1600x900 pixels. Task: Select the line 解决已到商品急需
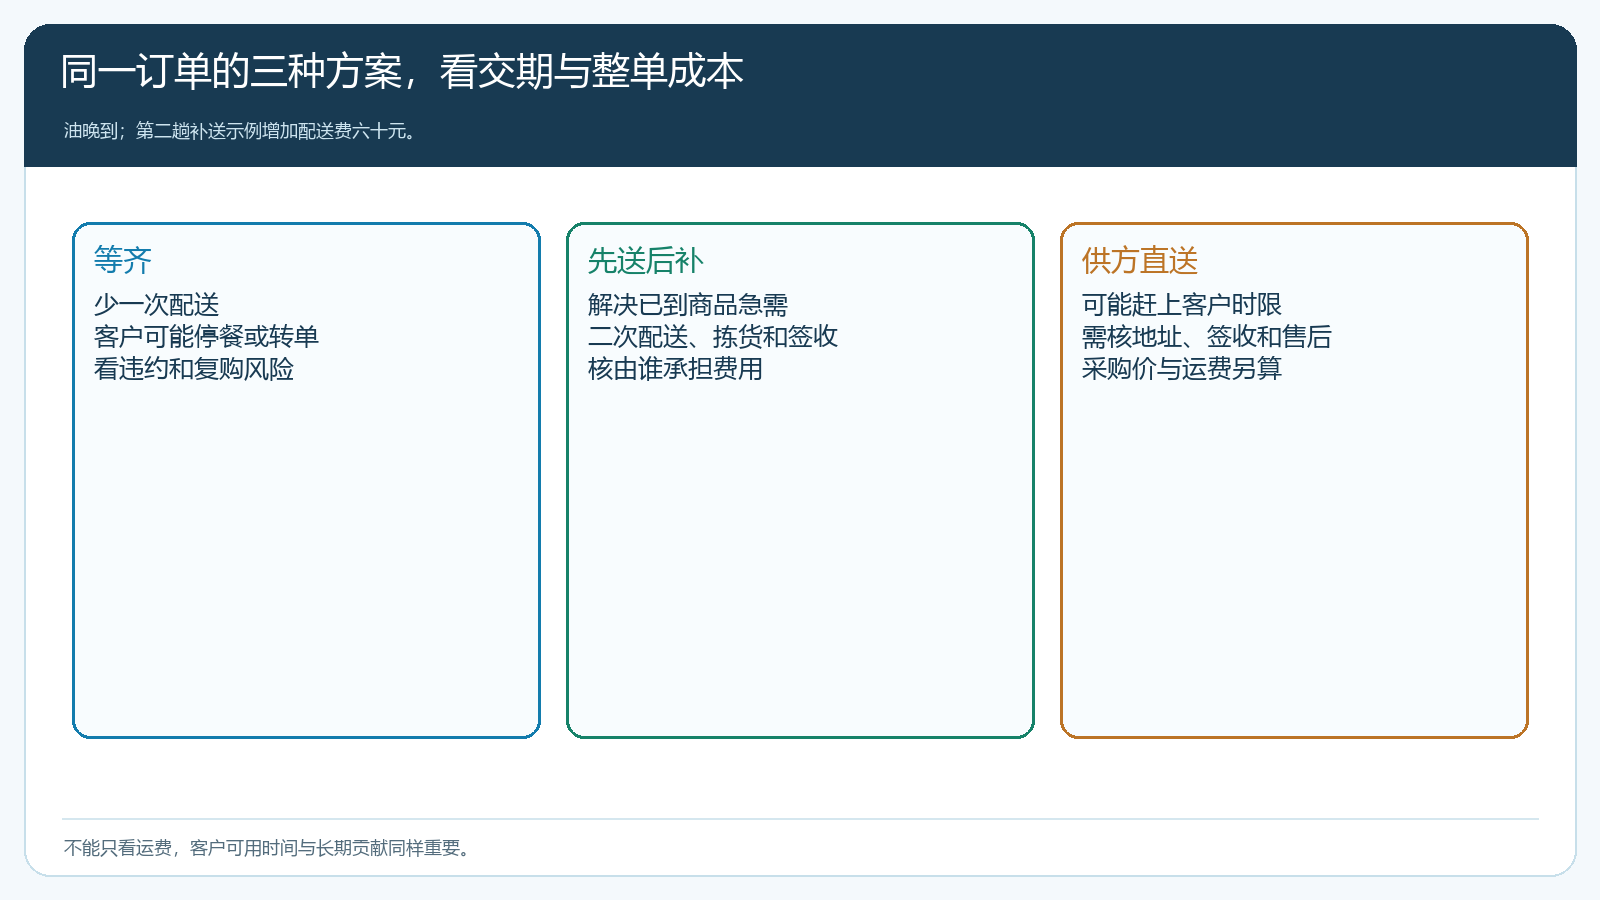click(688, 304)
